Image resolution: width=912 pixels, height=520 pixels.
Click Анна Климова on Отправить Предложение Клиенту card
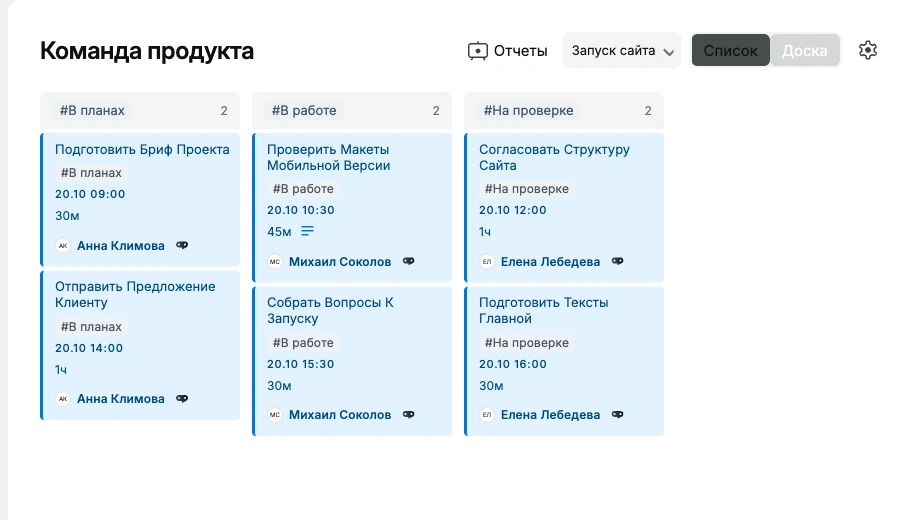[121, 399]
